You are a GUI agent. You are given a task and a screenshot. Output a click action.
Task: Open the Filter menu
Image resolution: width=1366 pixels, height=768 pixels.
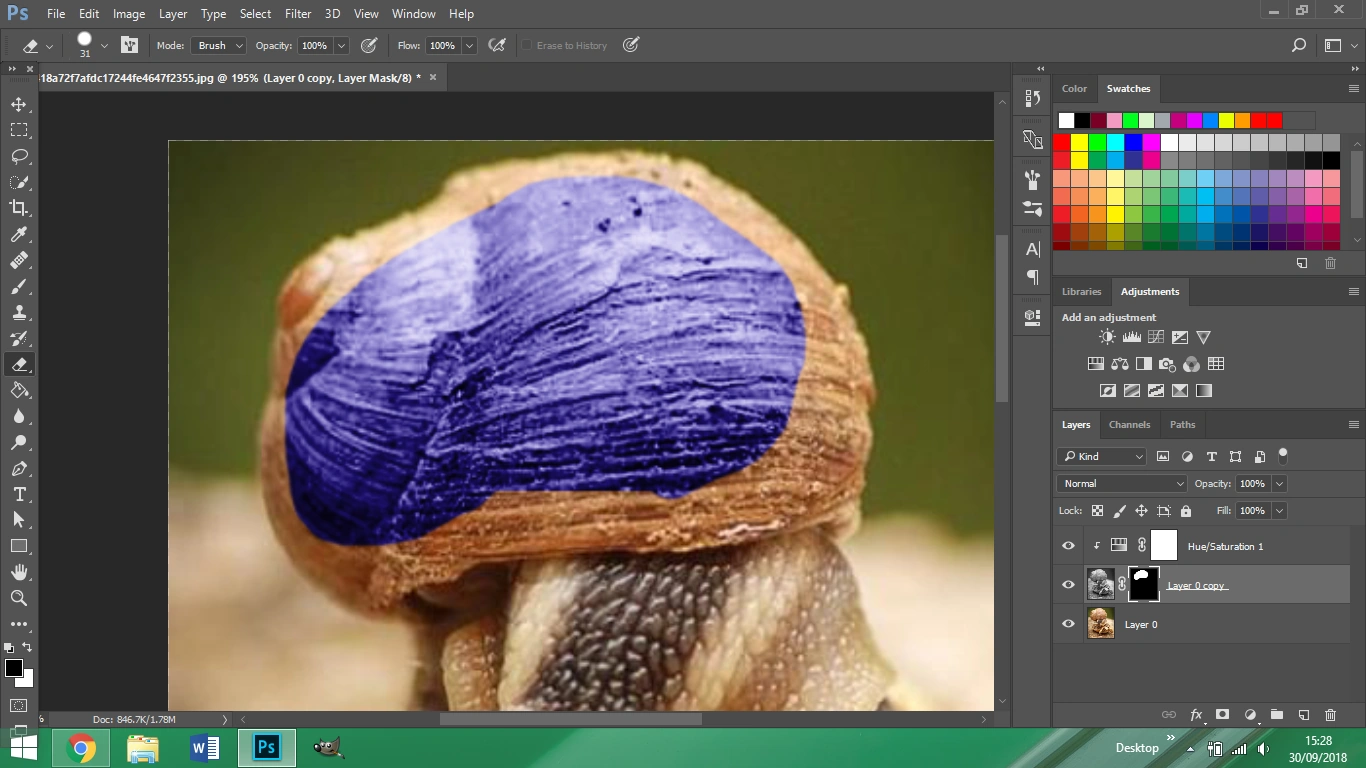coord(297,14)
